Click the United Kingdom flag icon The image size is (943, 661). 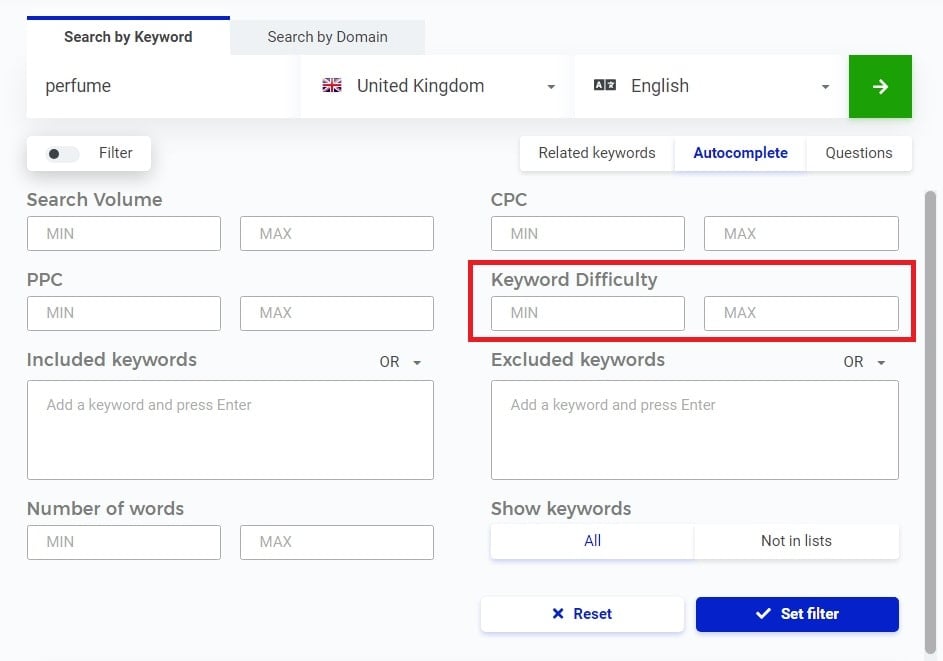pos(332,85)
